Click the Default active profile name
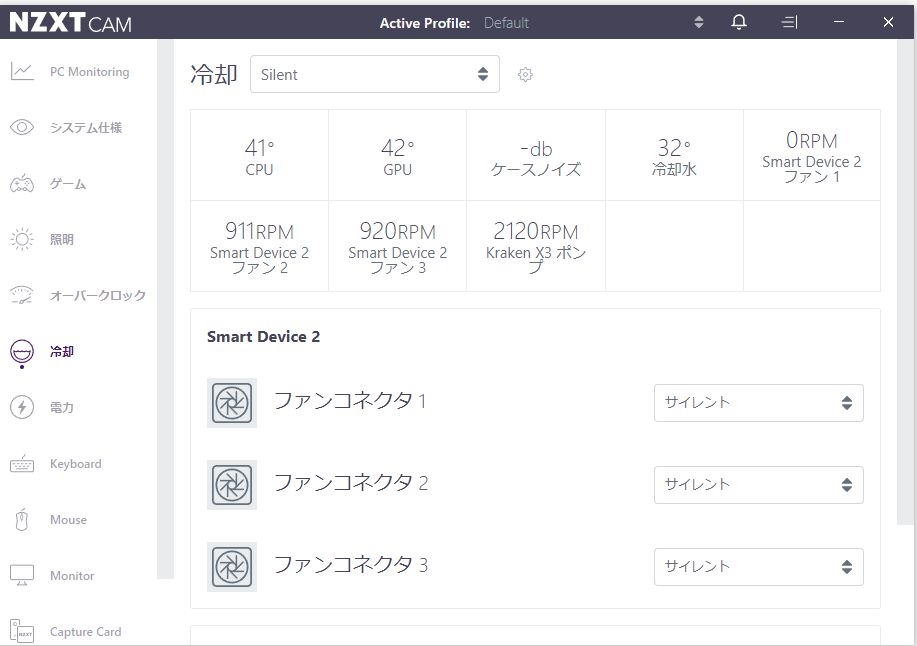This screenshot has height=646, width=917. (x=506, y=23)
